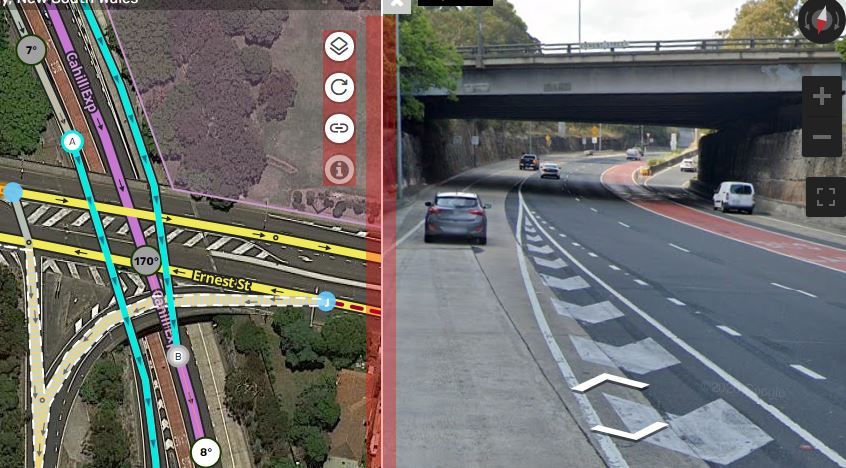This screenshot has width=846, height=468.
Task: Click the 8° angle marker
Action: tap(206, 452)
